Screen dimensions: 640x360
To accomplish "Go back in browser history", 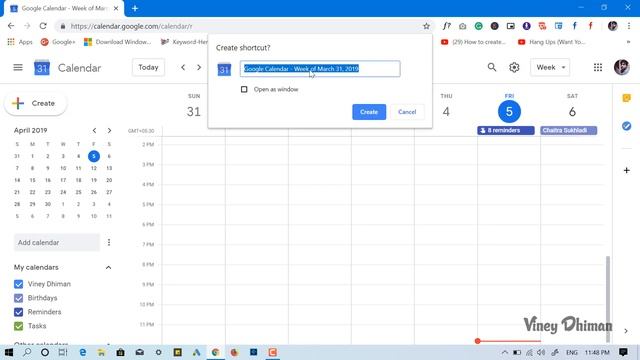I will point(11,26).
